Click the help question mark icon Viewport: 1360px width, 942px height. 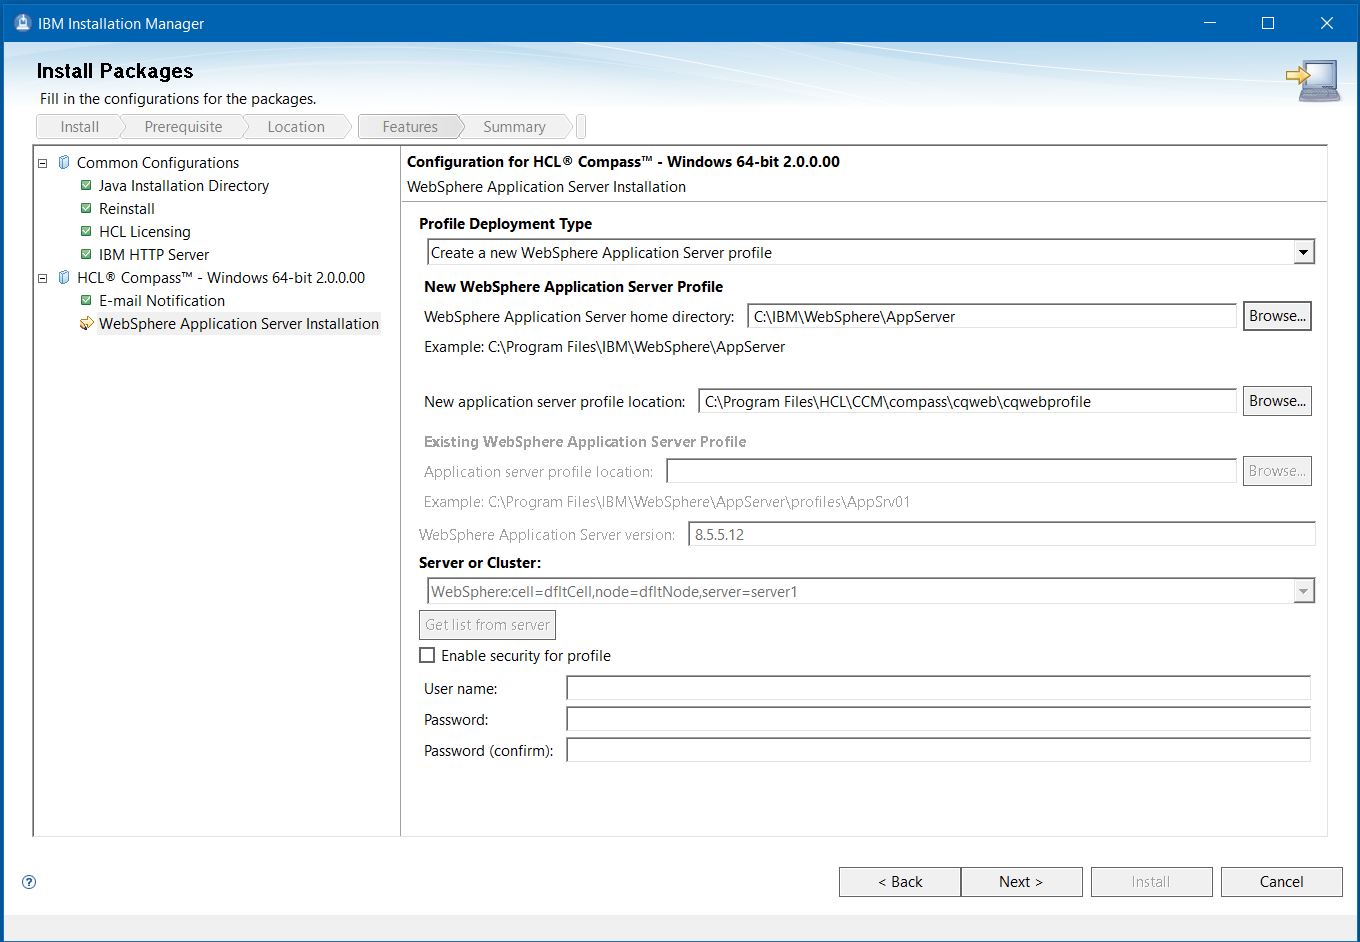29,882
